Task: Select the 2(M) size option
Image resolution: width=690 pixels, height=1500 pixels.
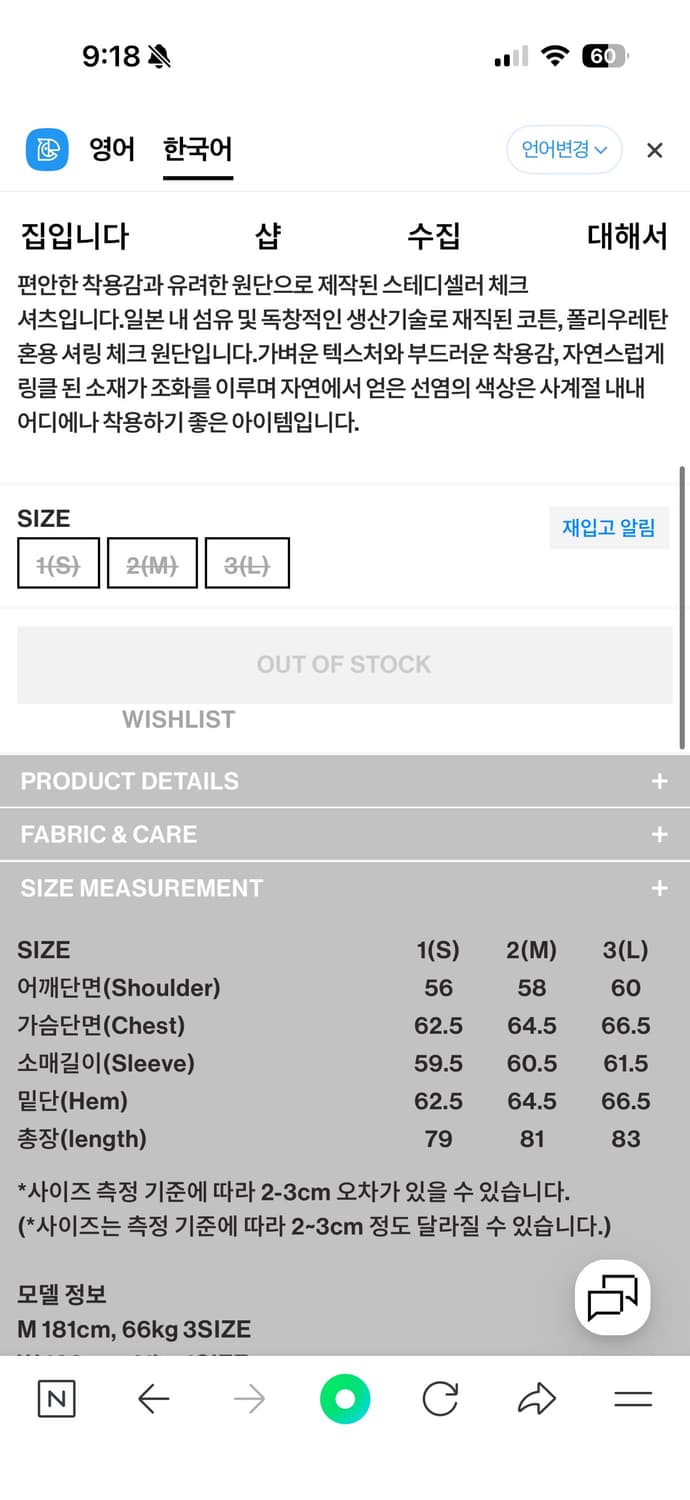Action: coord(151,562)
